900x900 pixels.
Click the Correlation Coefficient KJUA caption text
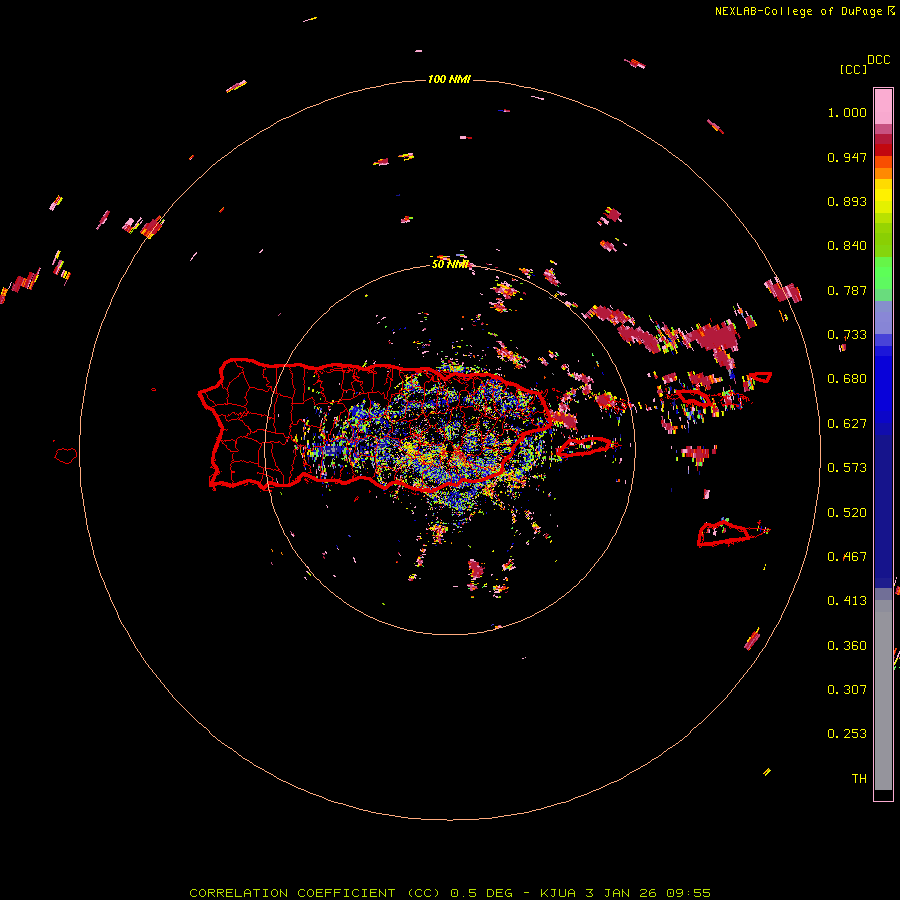[450, 893]
